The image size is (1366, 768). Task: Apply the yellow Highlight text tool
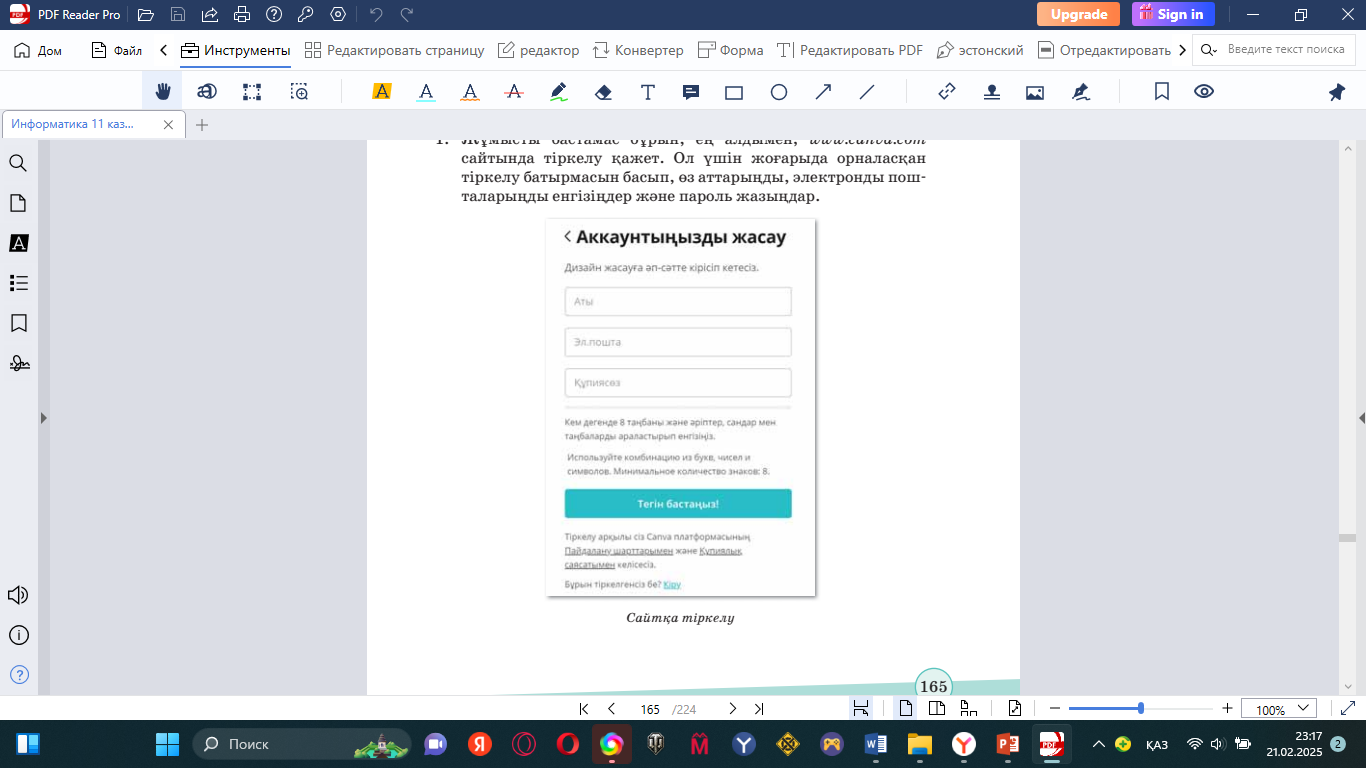tap(381, 92)
